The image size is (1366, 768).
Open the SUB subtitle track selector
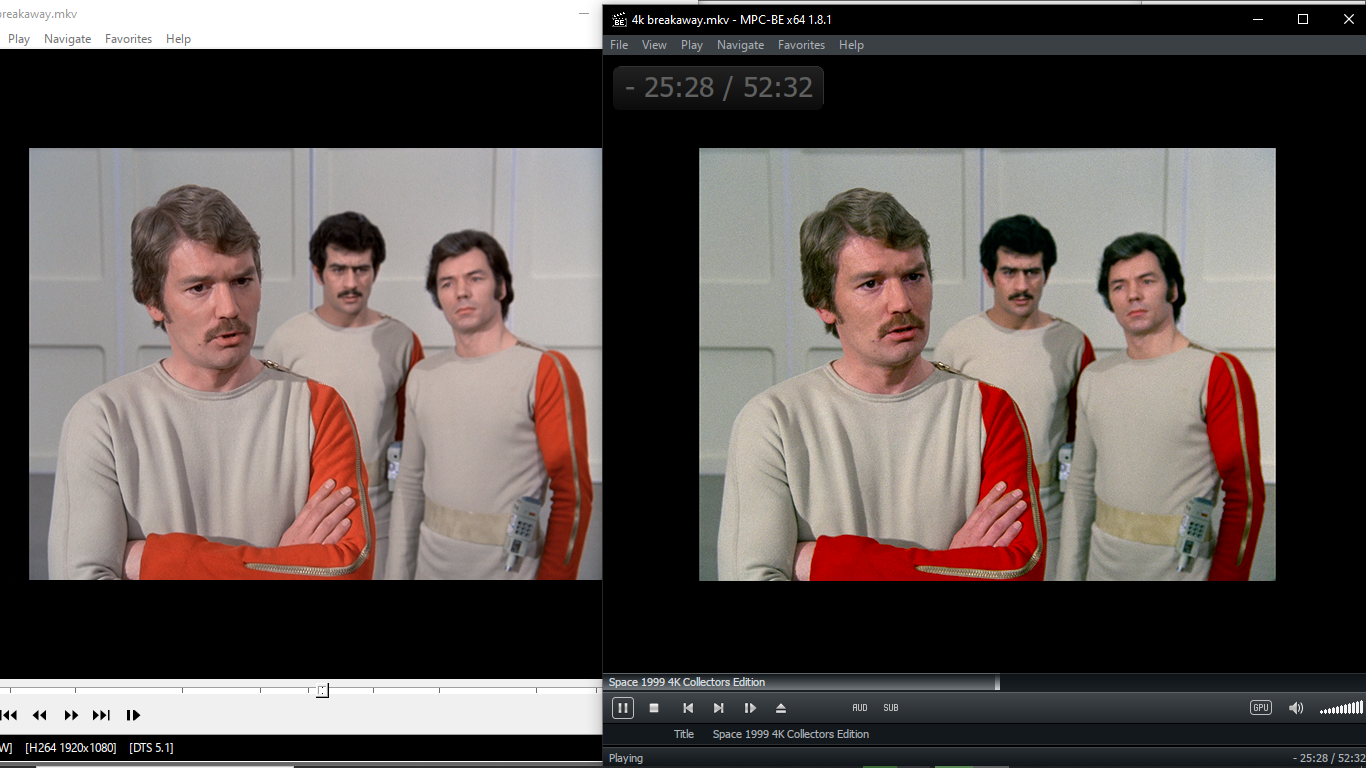pos(891,708)
